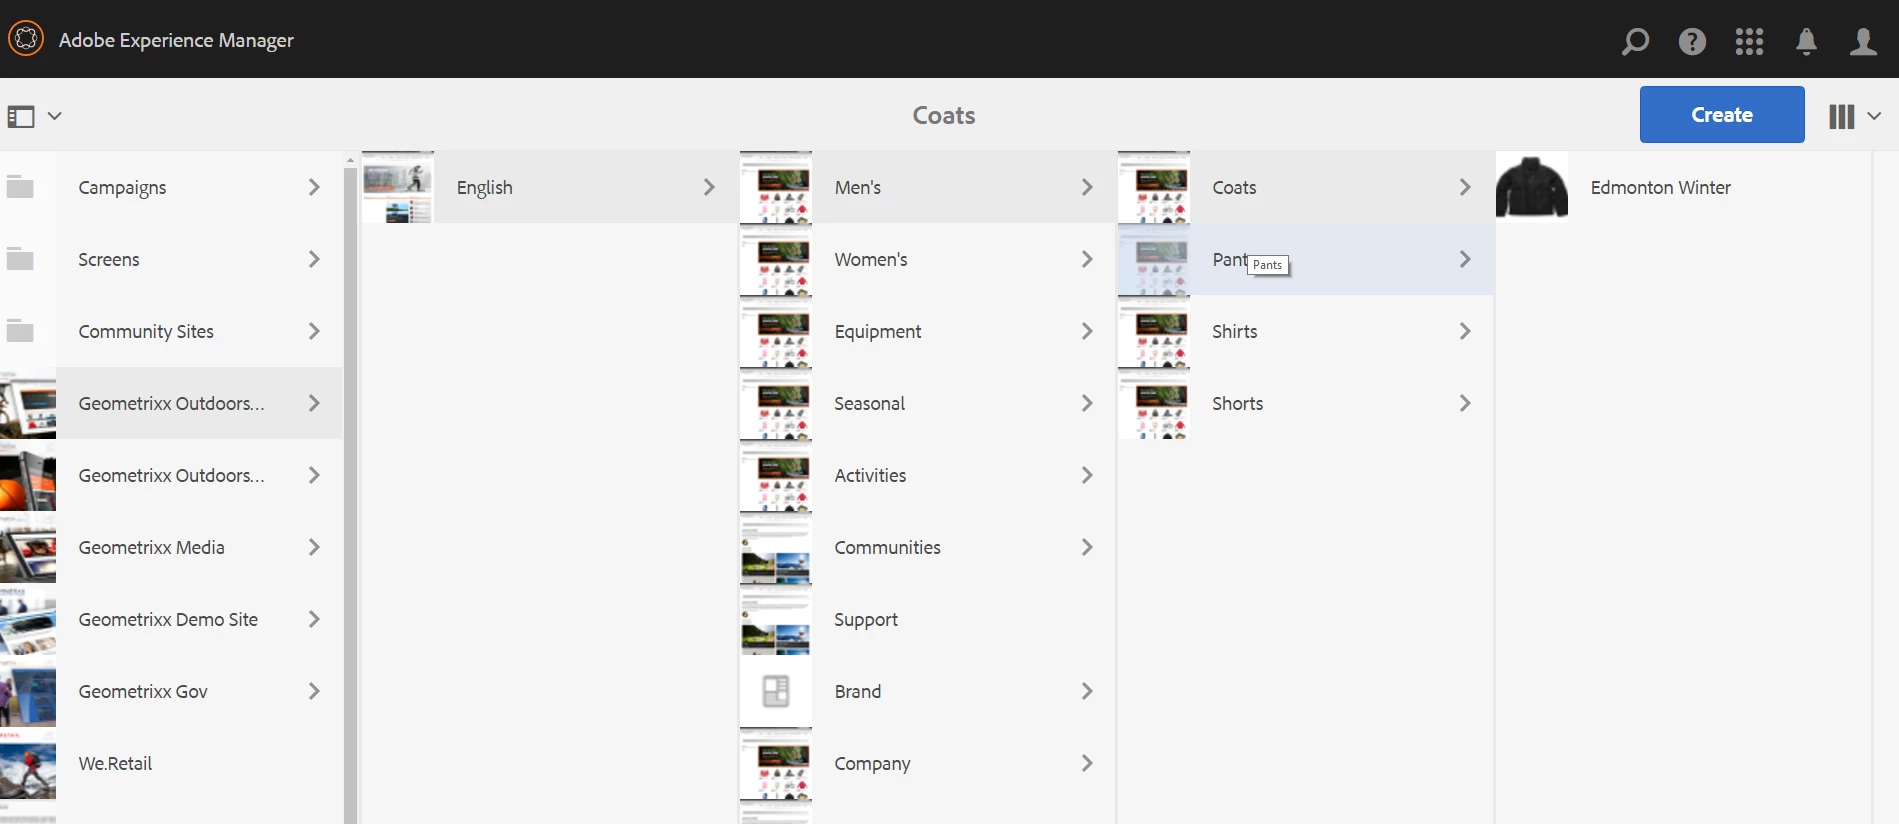Select the Equipment page thumbnail

point(775,331)
